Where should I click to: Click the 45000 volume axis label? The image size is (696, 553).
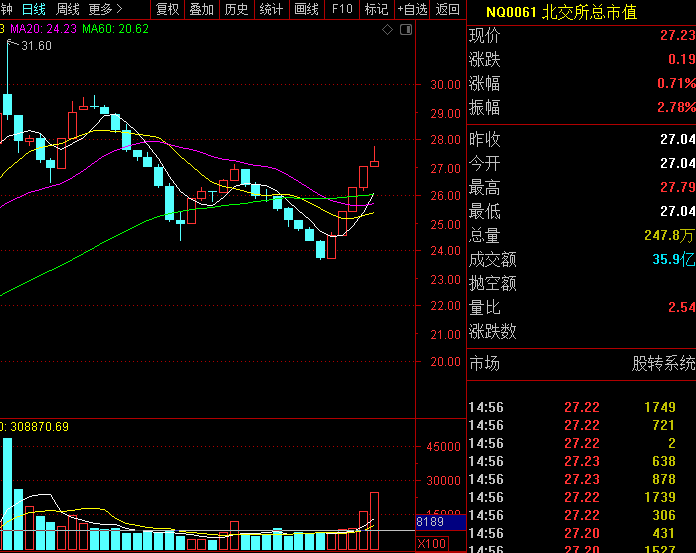click(x=443, y=447)
